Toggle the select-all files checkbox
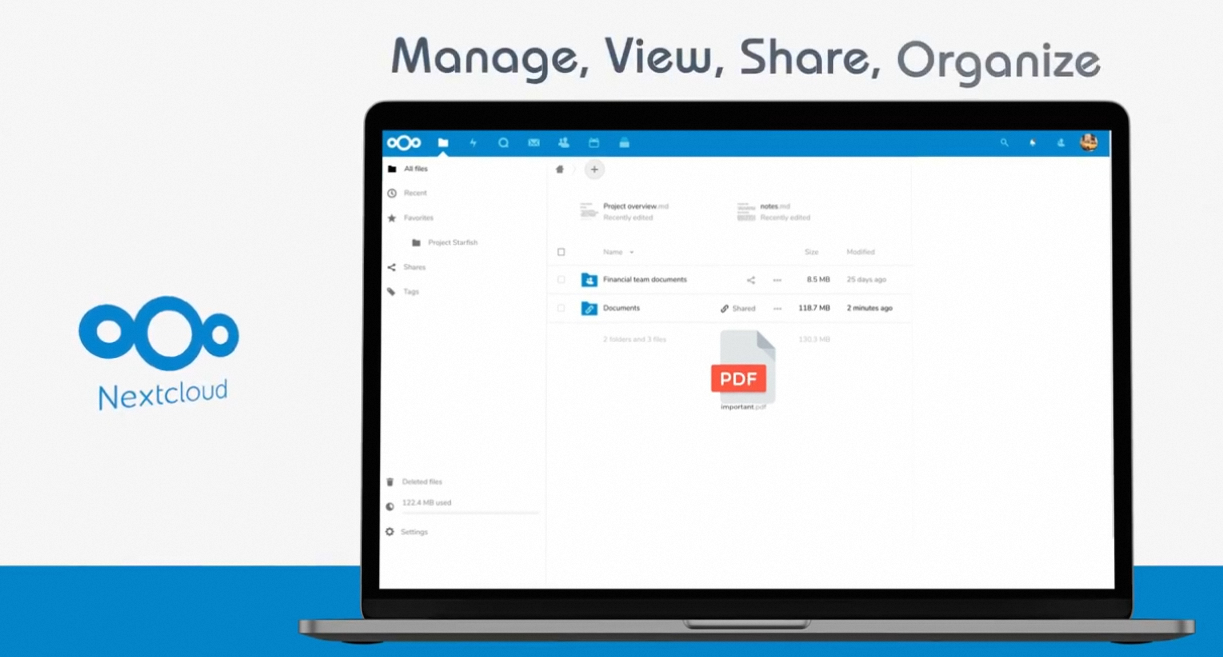Viewport: 1223px width, 657px height. pos(561,252)
